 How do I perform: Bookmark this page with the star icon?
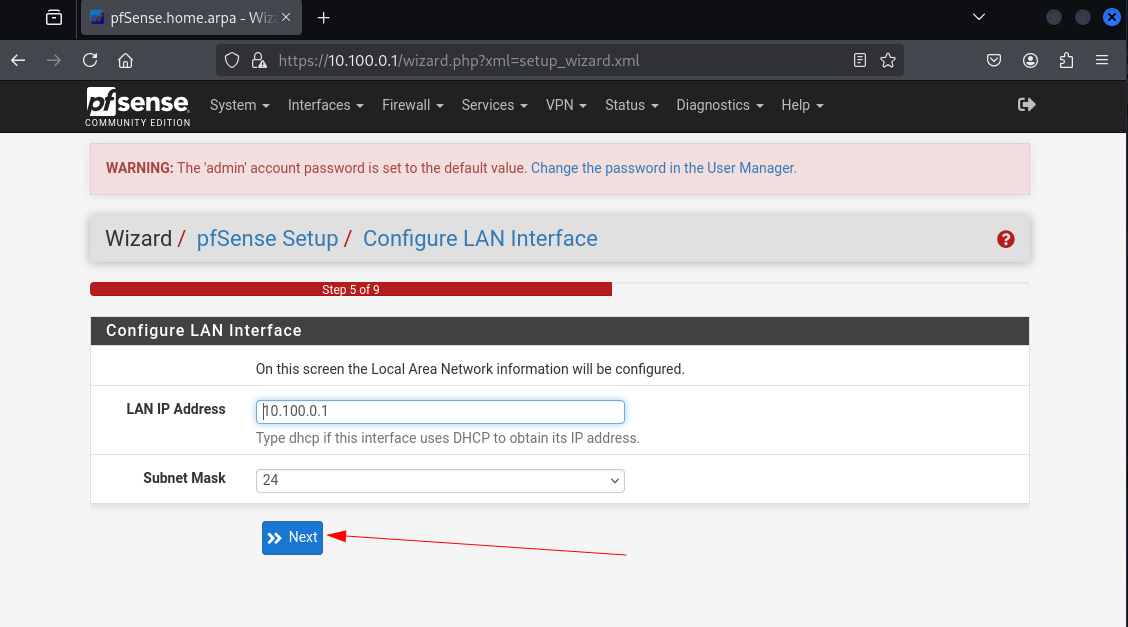(x=888, y=60)
